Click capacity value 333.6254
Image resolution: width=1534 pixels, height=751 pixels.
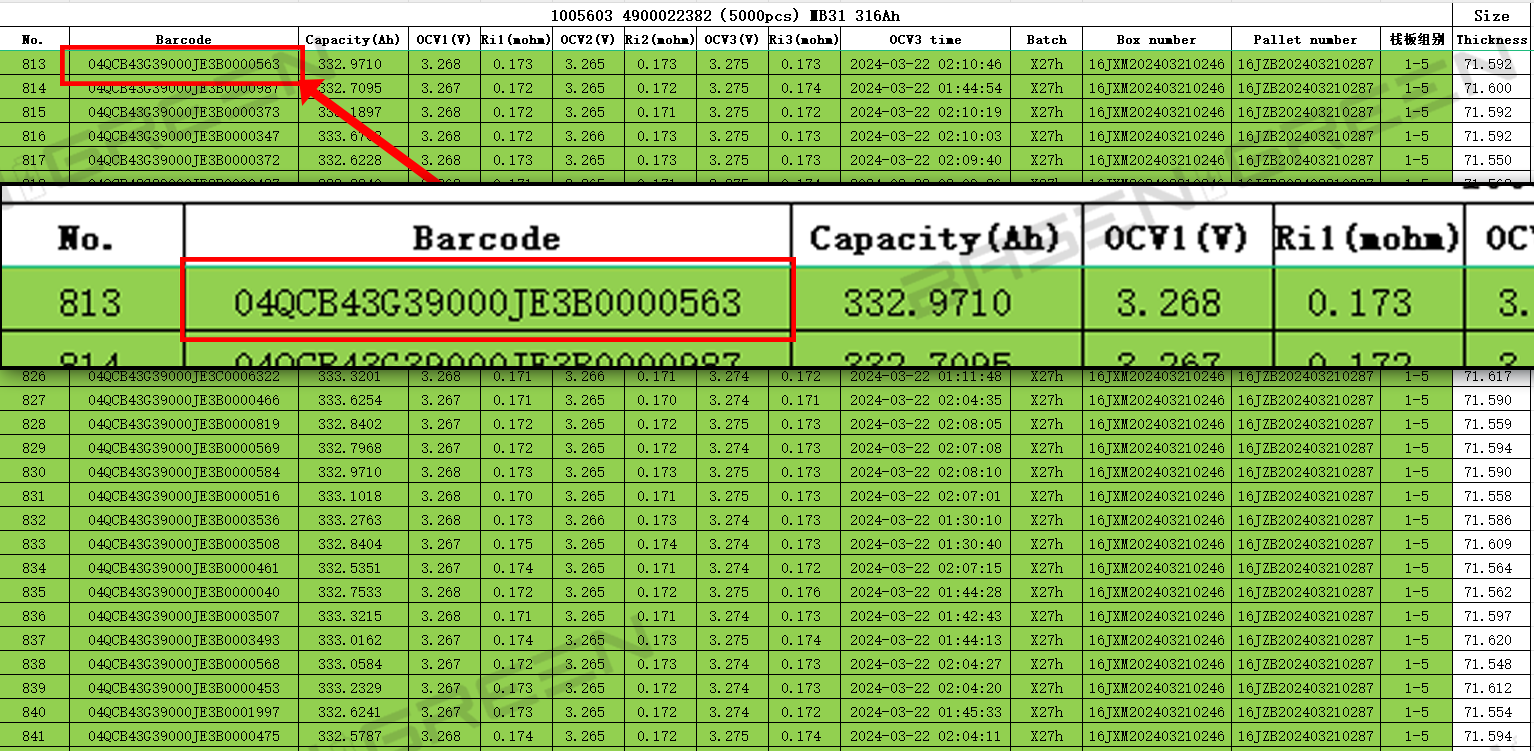pos(350,400)
